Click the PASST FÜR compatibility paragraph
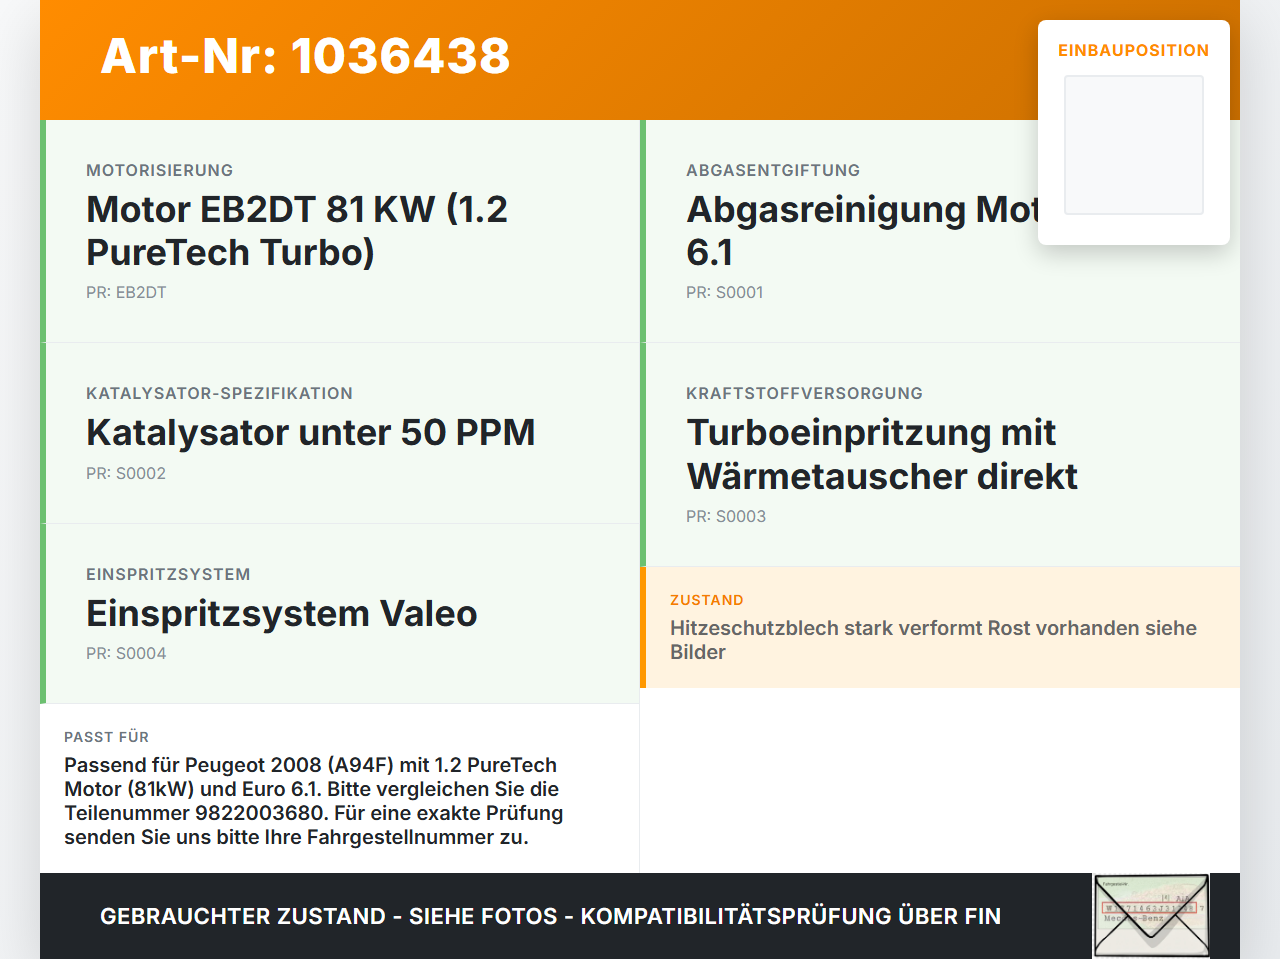The image size is (1280, 959). tap(314, 801)
